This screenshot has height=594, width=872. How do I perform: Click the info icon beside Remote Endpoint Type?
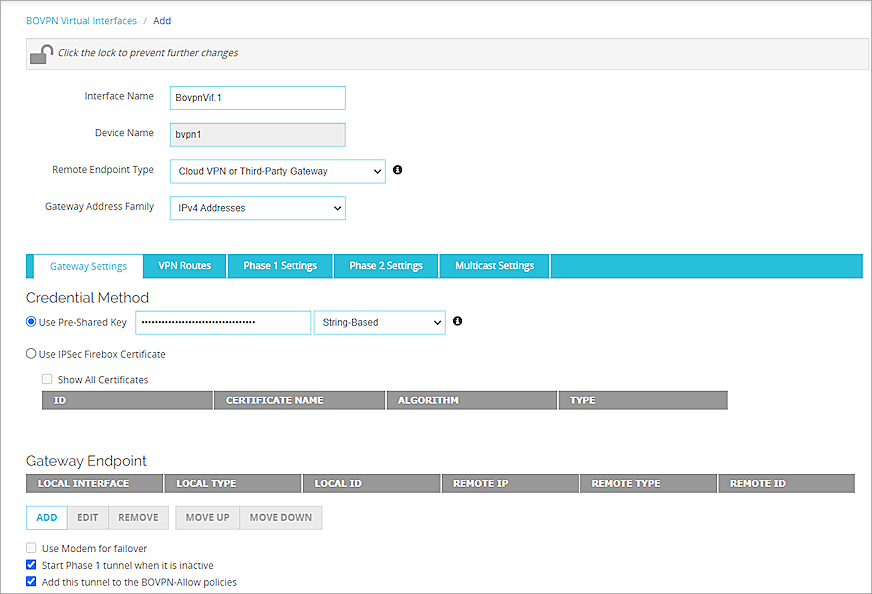(x=397, y=170)
